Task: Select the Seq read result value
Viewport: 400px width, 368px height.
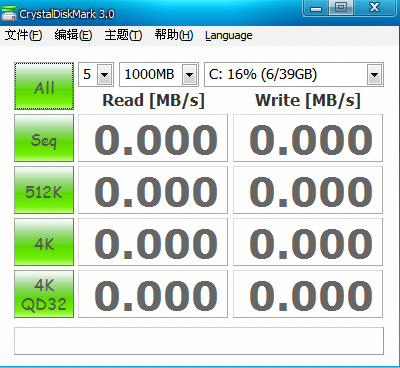Action: coord(153,138)
